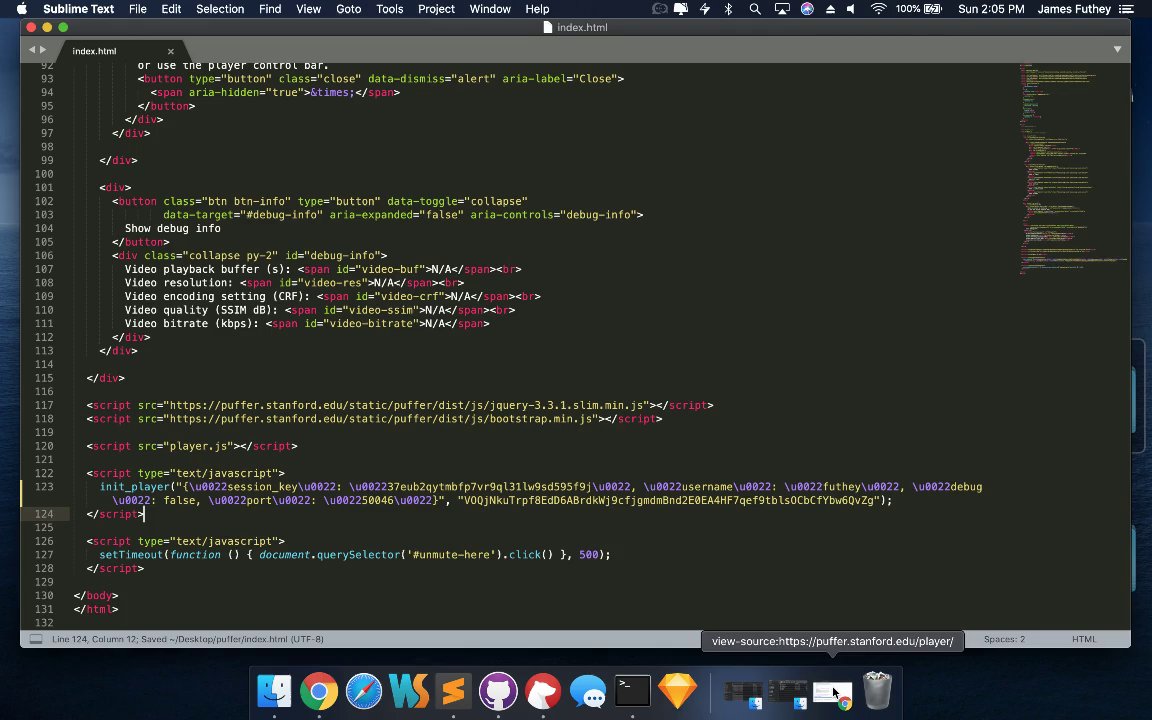
Task: Open the Tools menu
Action: point(389,9)
